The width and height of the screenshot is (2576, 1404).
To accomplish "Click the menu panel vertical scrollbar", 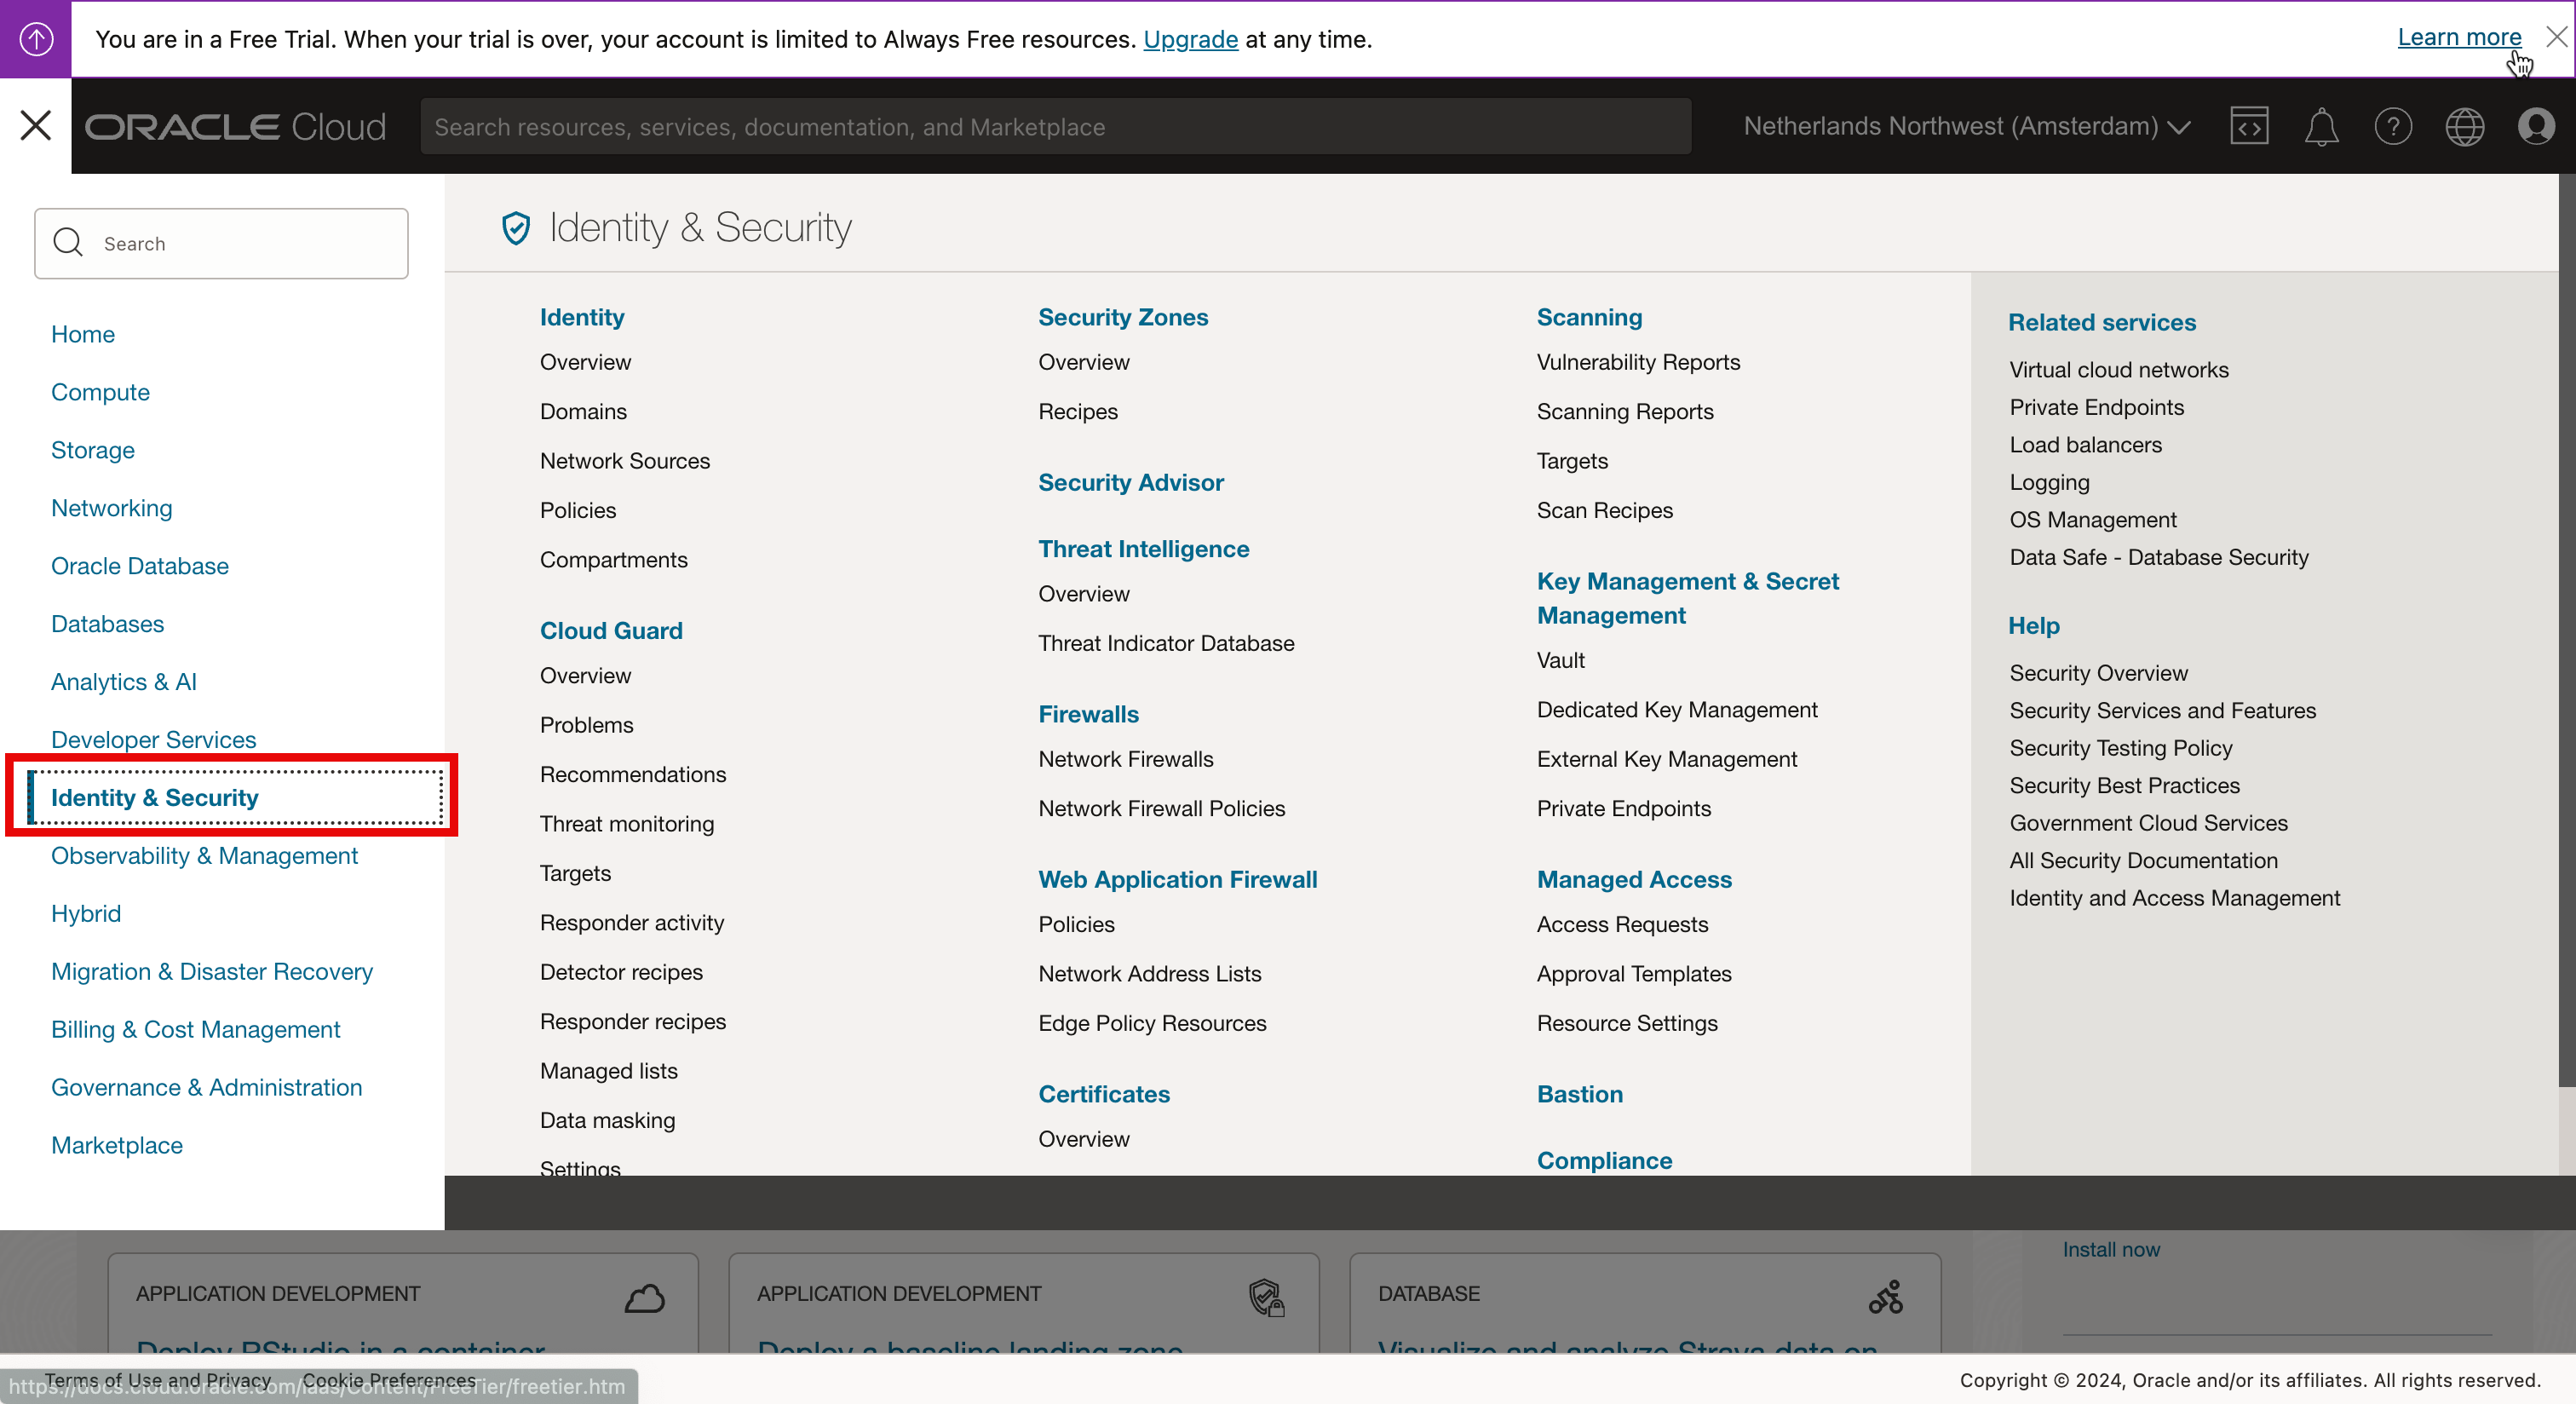I will click(x=2566, y=630).
